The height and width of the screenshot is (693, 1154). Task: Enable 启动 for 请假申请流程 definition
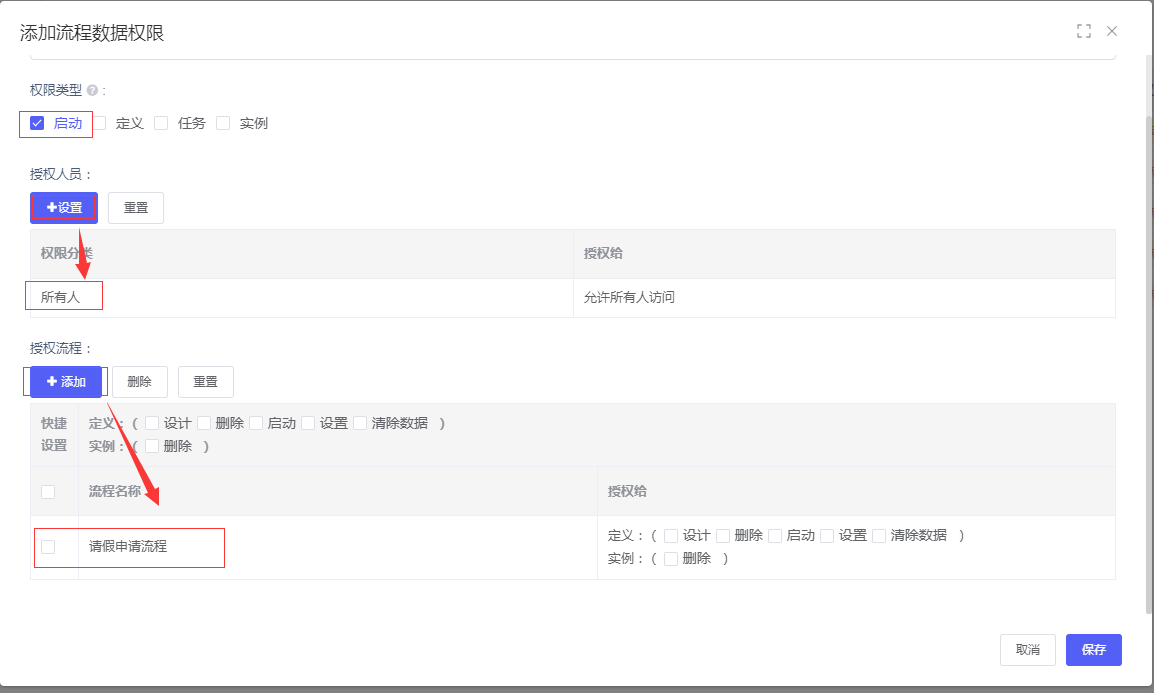coord(775,535)
